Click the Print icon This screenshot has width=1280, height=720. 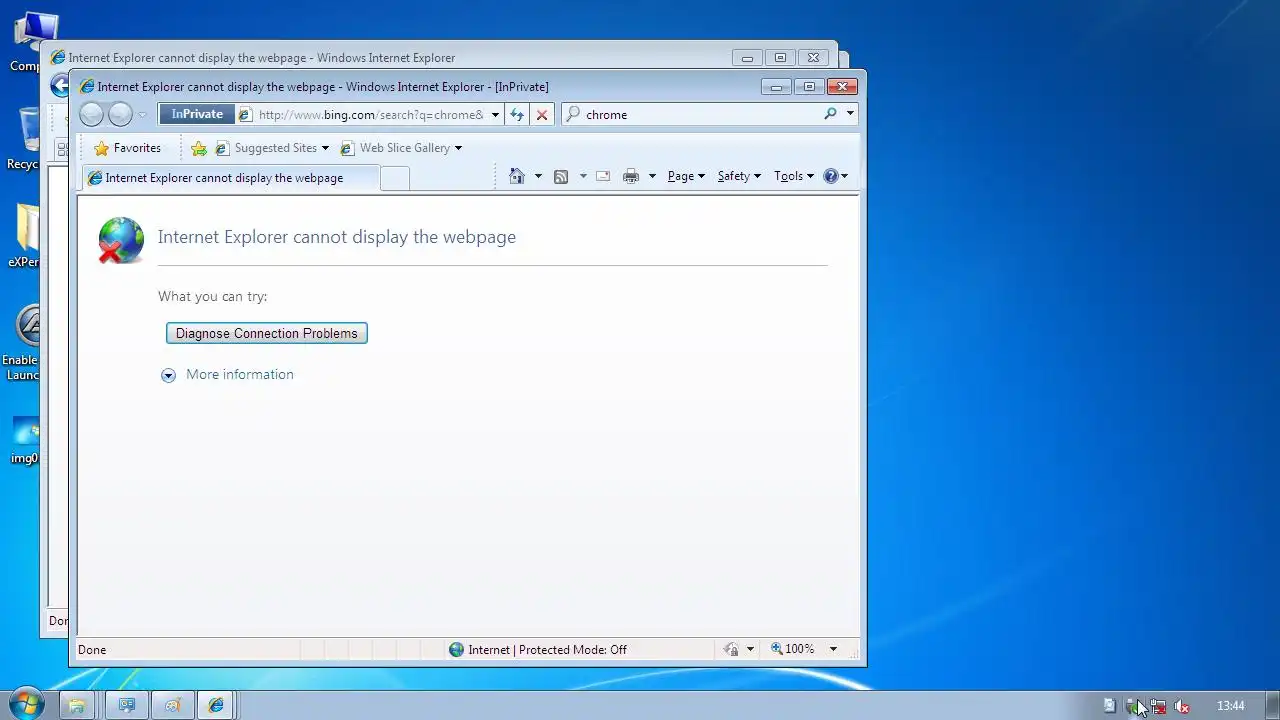click(631, 176)
